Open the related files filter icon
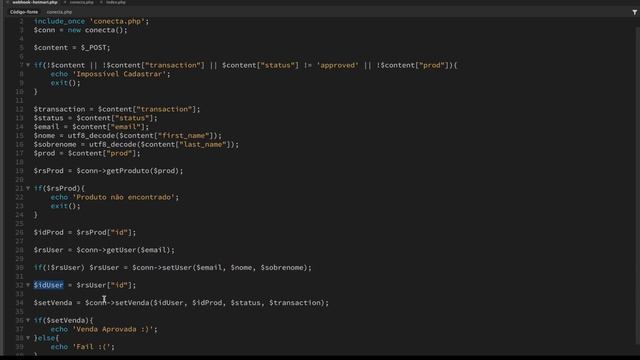 635,12
